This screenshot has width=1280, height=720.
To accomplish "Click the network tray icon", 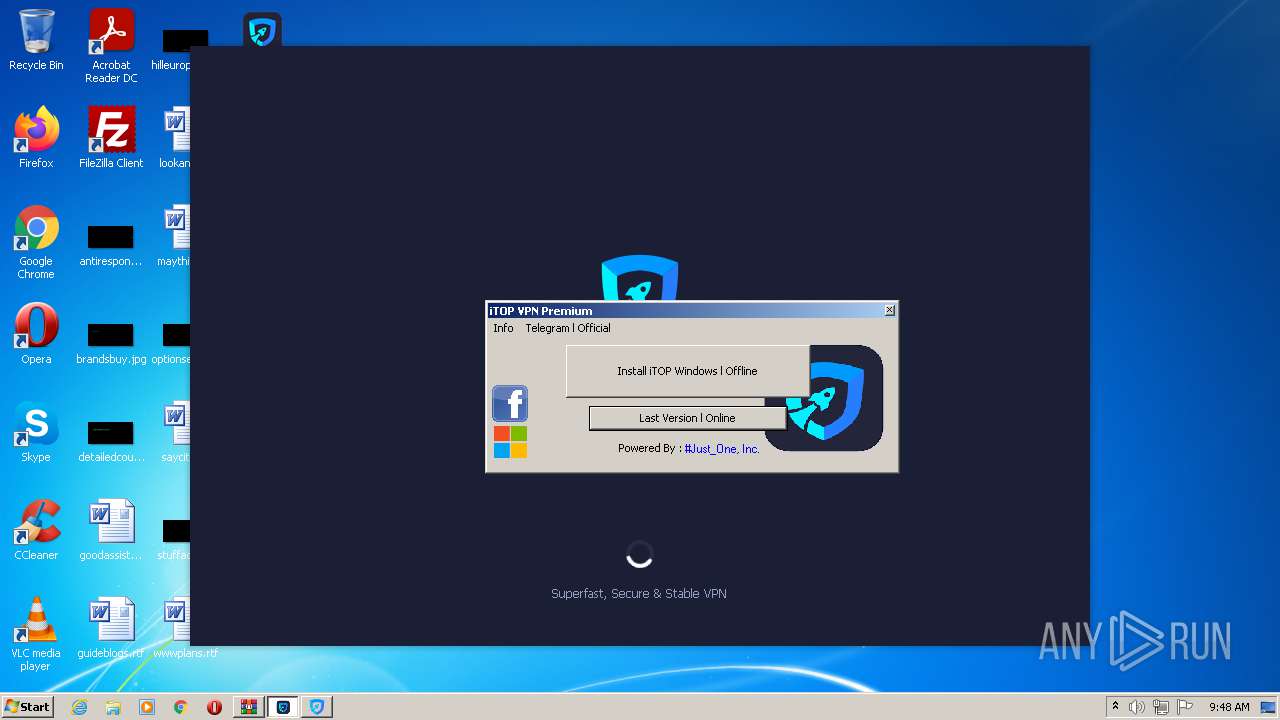I will [1161, 707].
